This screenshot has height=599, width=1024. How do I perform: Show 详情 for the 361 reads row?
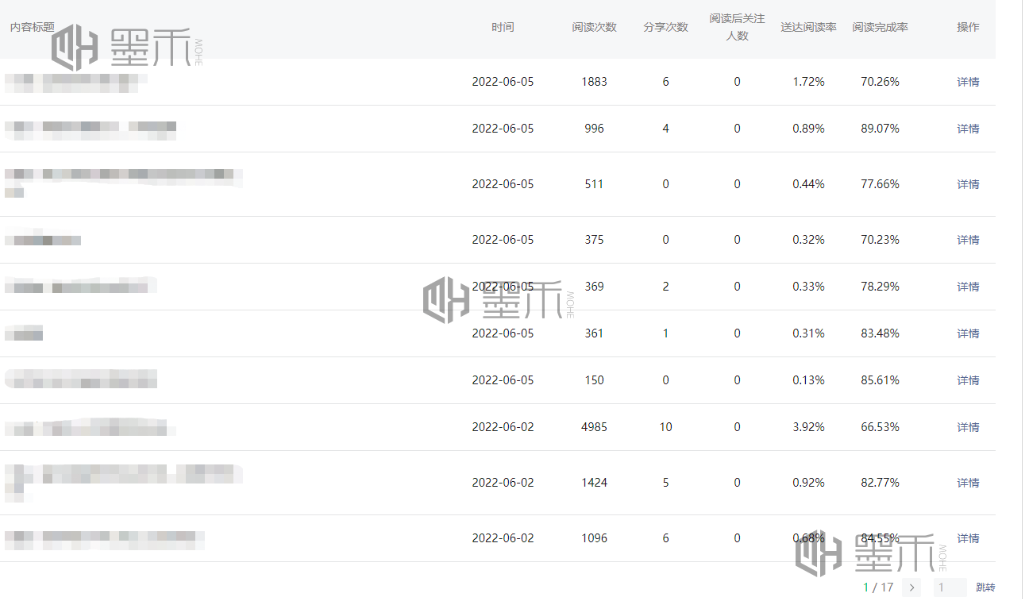(x=967, y=334)
